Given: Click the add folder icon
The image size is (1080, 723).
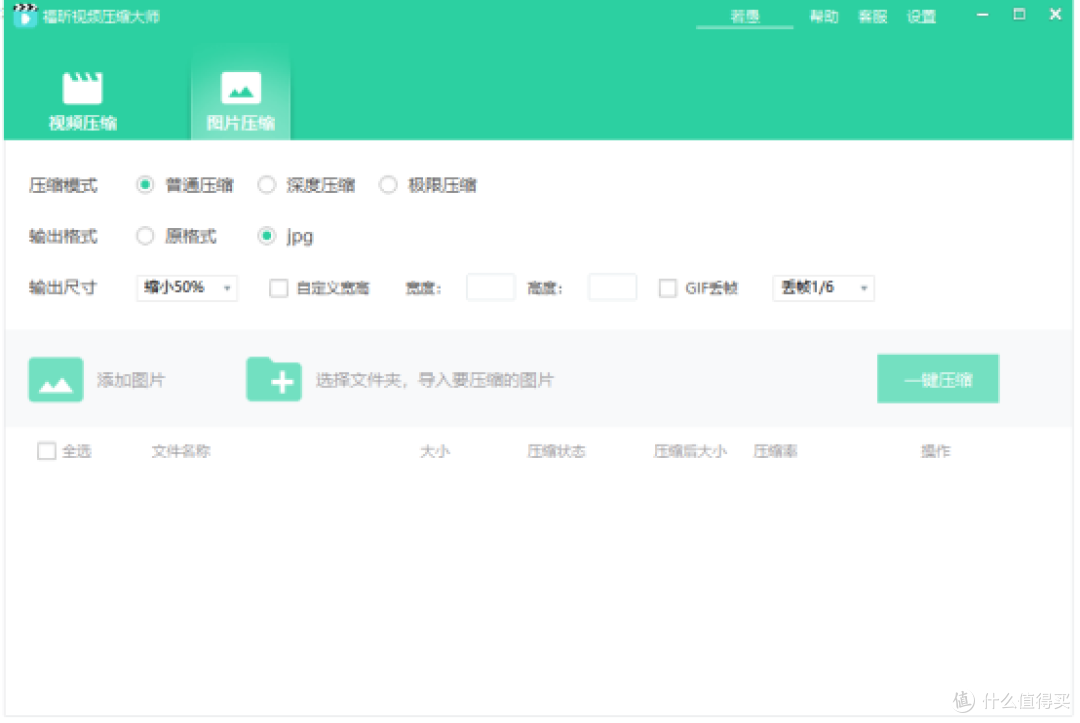Looking at the screenshot, I should 274,379.
